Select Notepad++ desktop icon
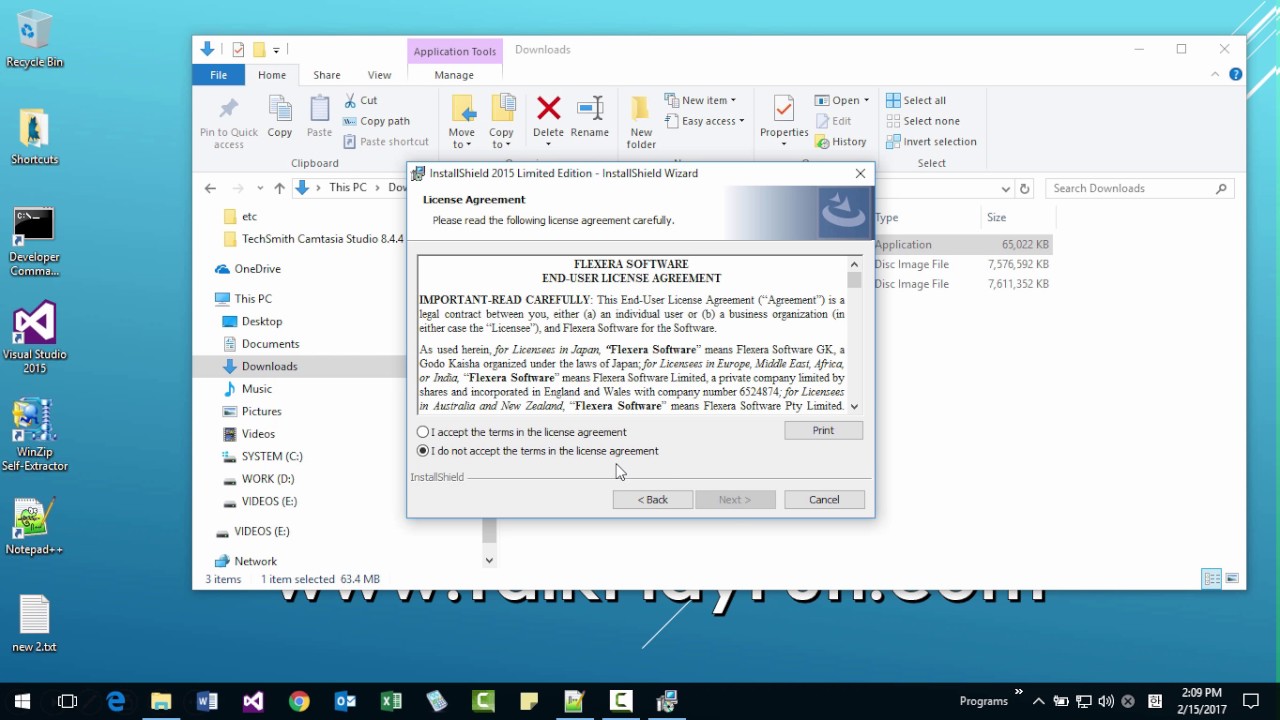Screen dimensions: 1280x720 click(34, 526)
